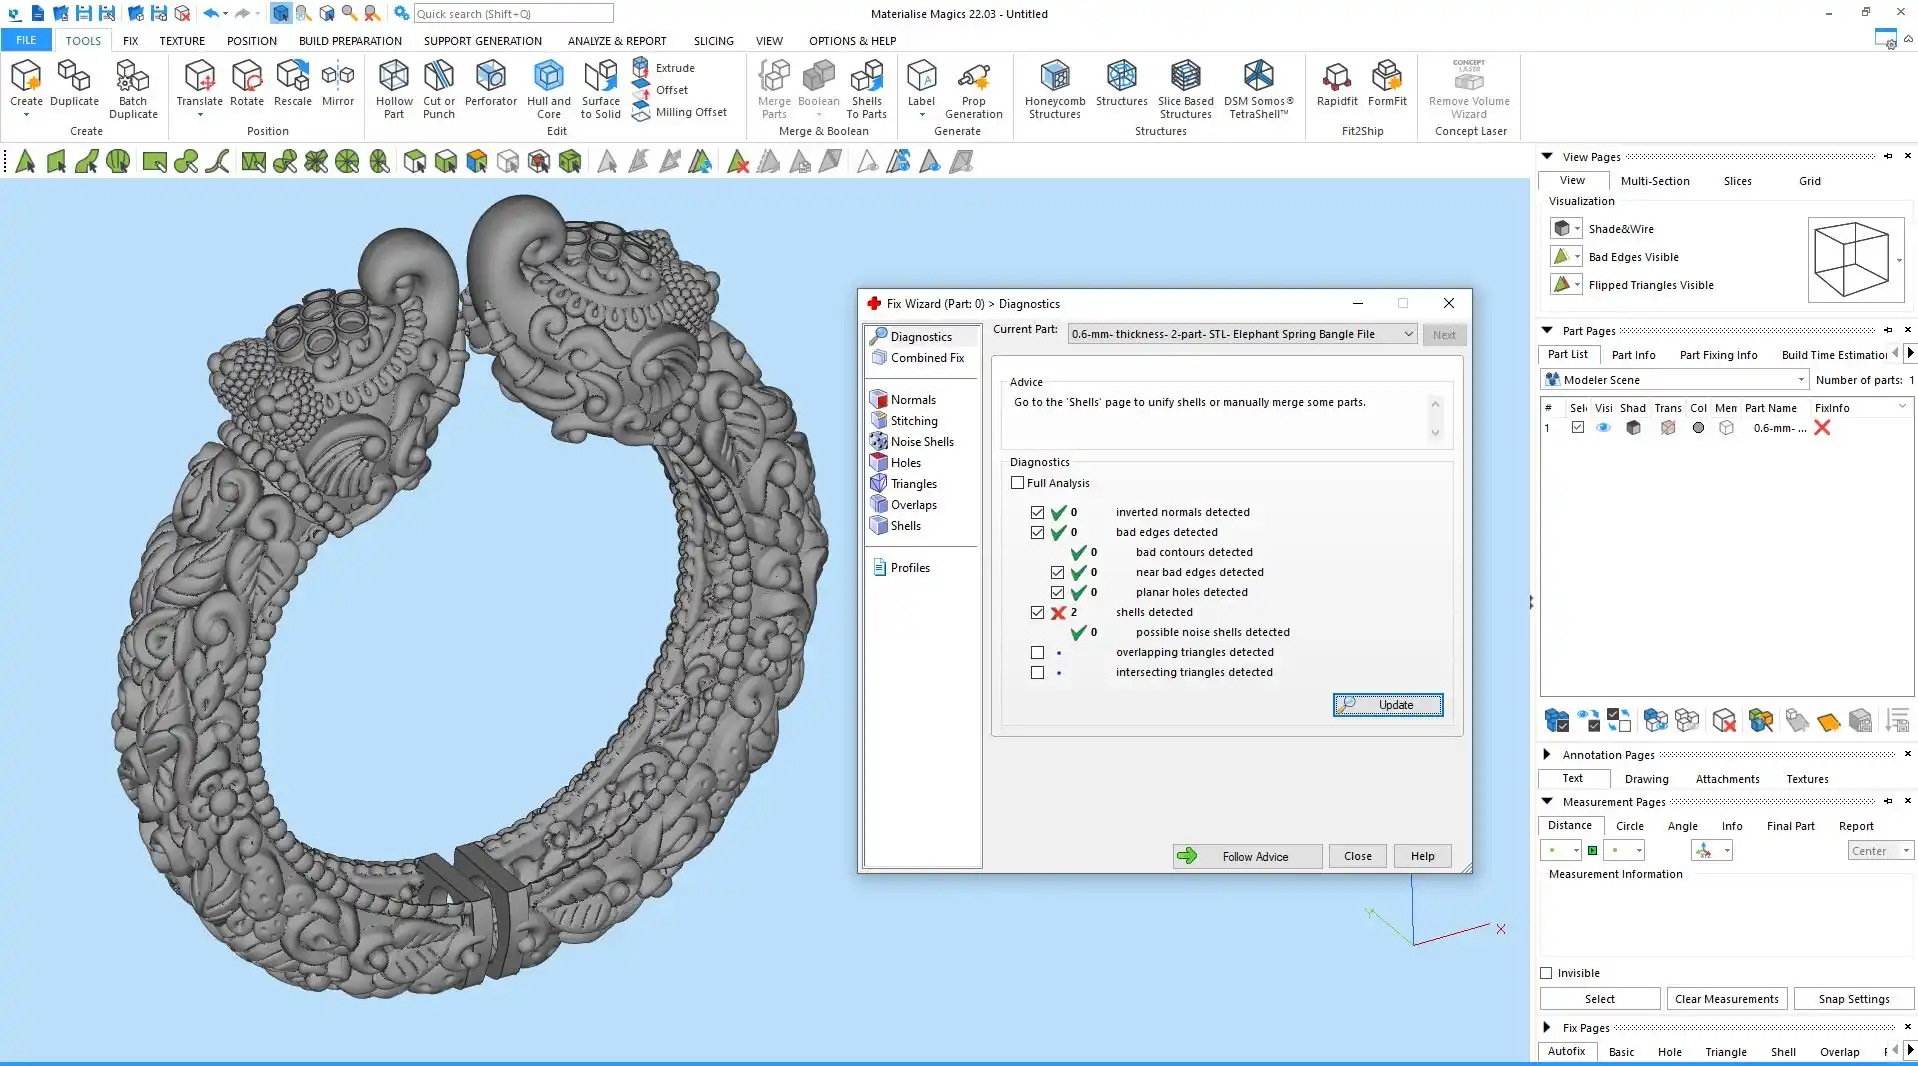Click the part color swatch in Part List
The image size is (1918, 1066).
coord(1698,428)
